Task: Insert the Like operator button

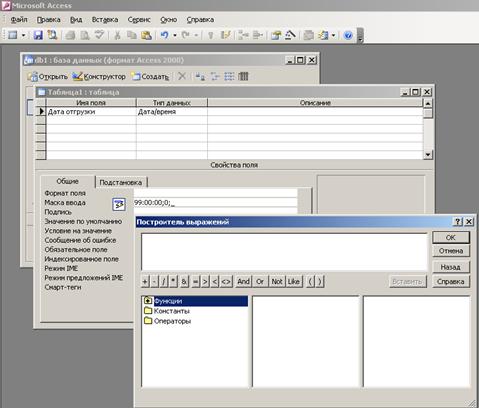Action: (x=293, y=281)
